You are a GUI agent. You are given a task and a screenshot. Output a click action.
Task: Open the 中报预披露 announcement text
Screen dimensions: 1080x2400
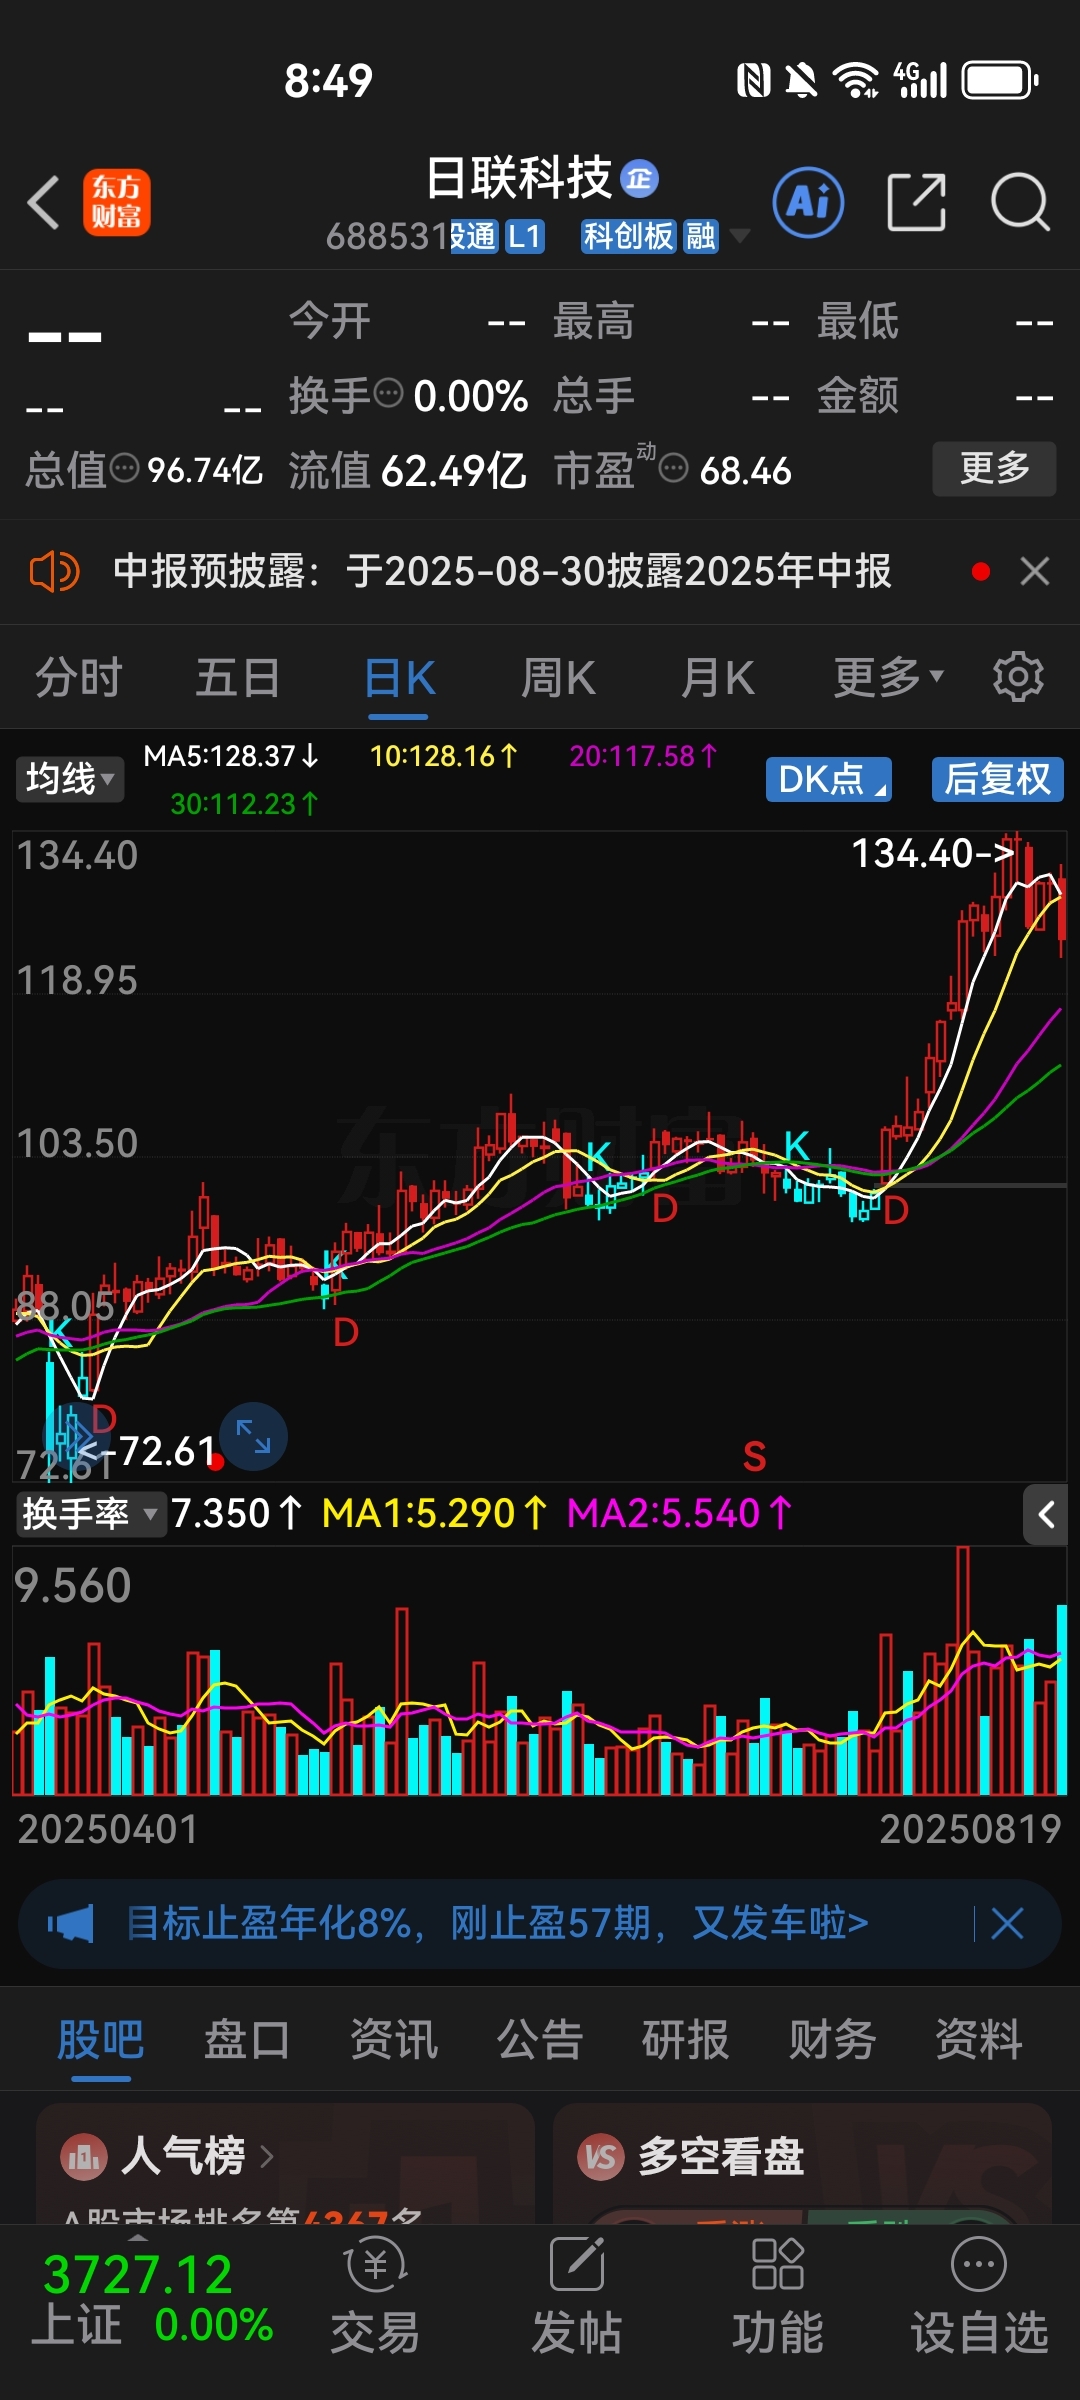point(502,572)
